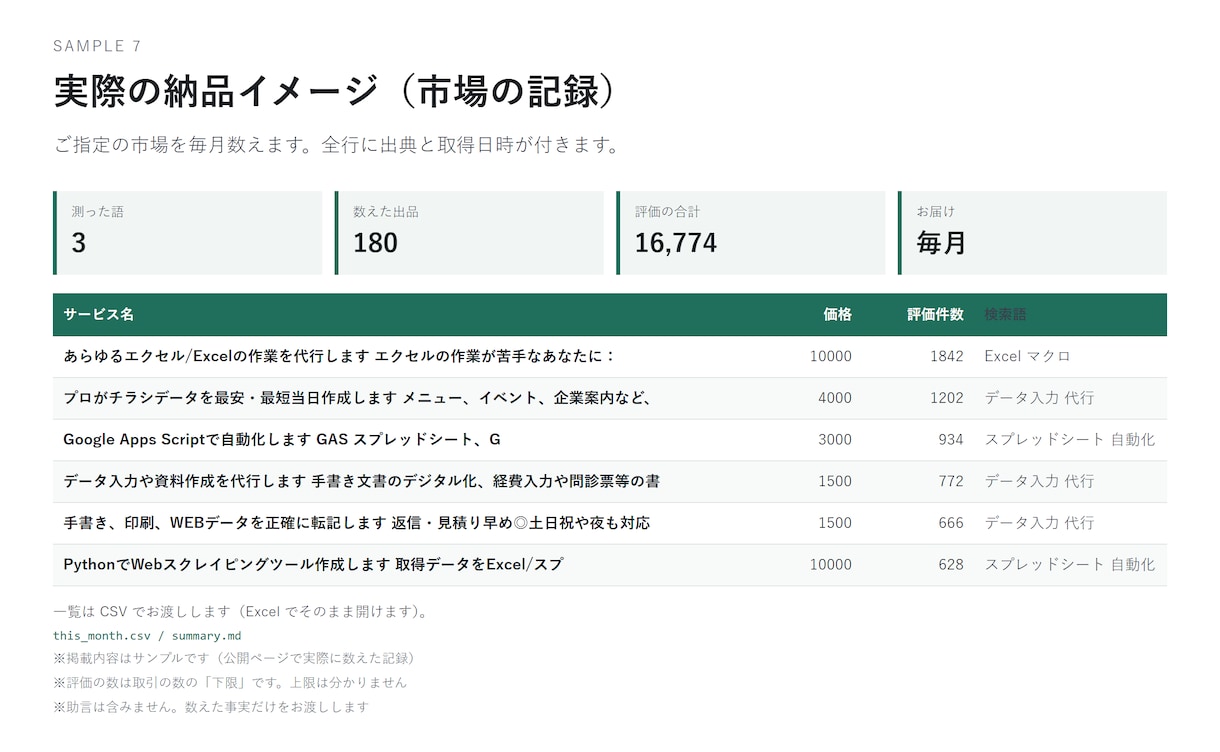Select the 数えた出品 card showing 180
The image size is (1220, 752).
469,233
